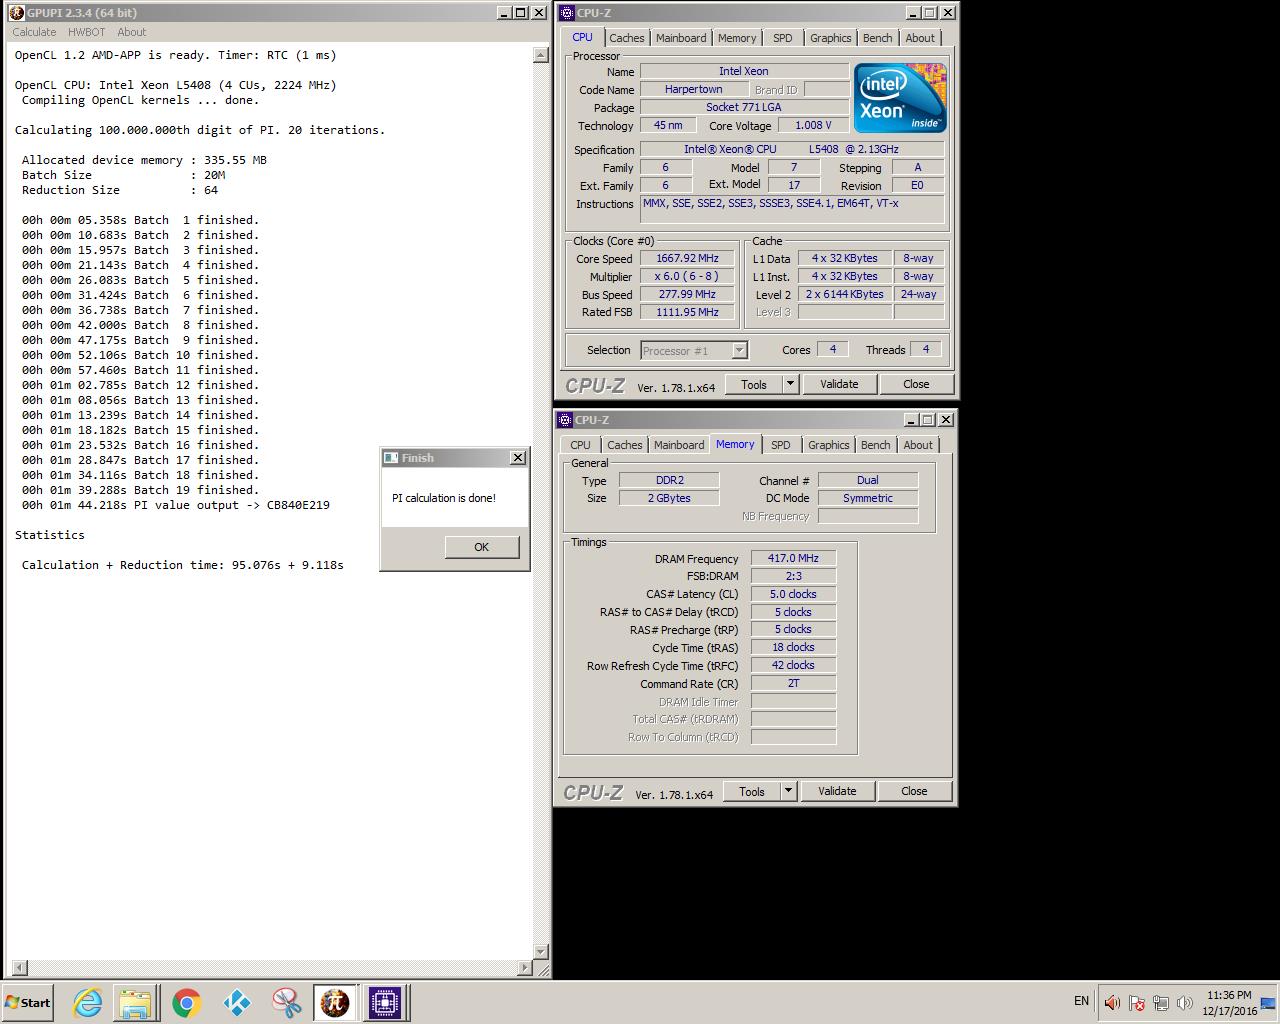Open Graphics tab in top CPU-Z window

(x=831, y=38)
